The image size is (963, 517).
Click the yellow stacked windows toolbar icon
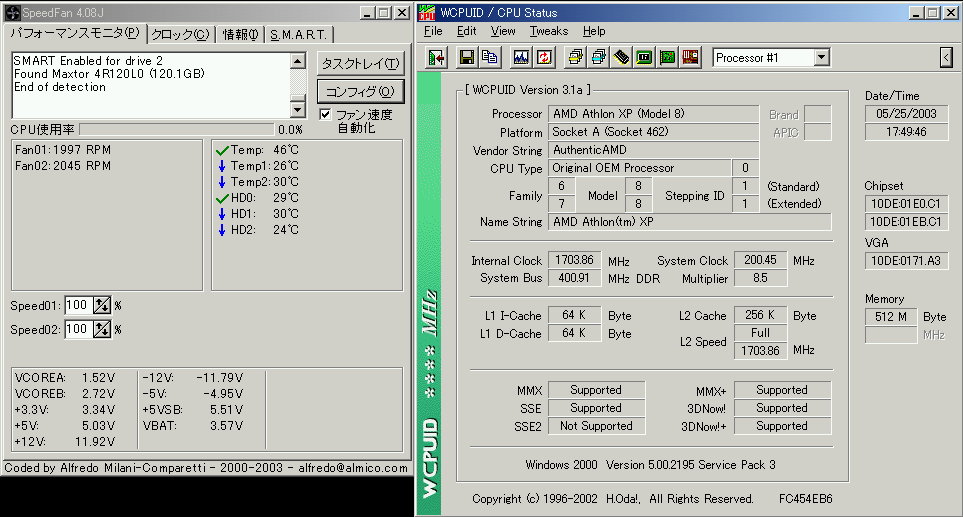575,58
